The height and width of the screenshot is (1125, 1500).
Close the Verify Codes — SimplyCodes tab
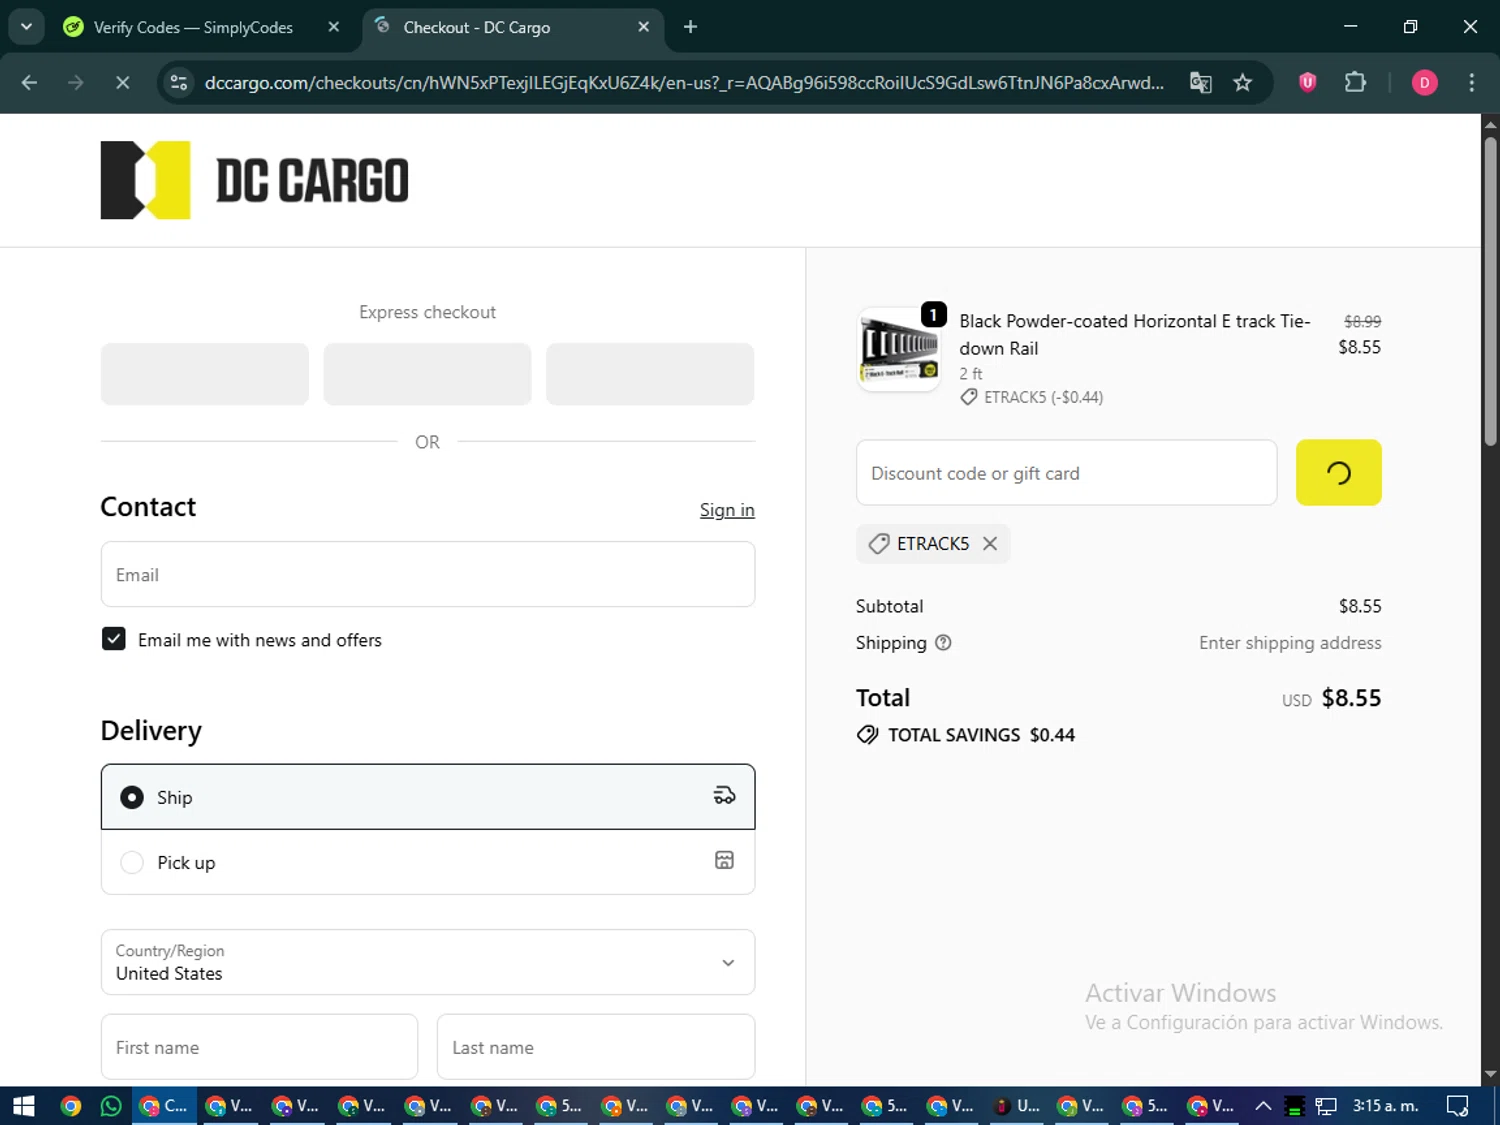tap(334, 27)
